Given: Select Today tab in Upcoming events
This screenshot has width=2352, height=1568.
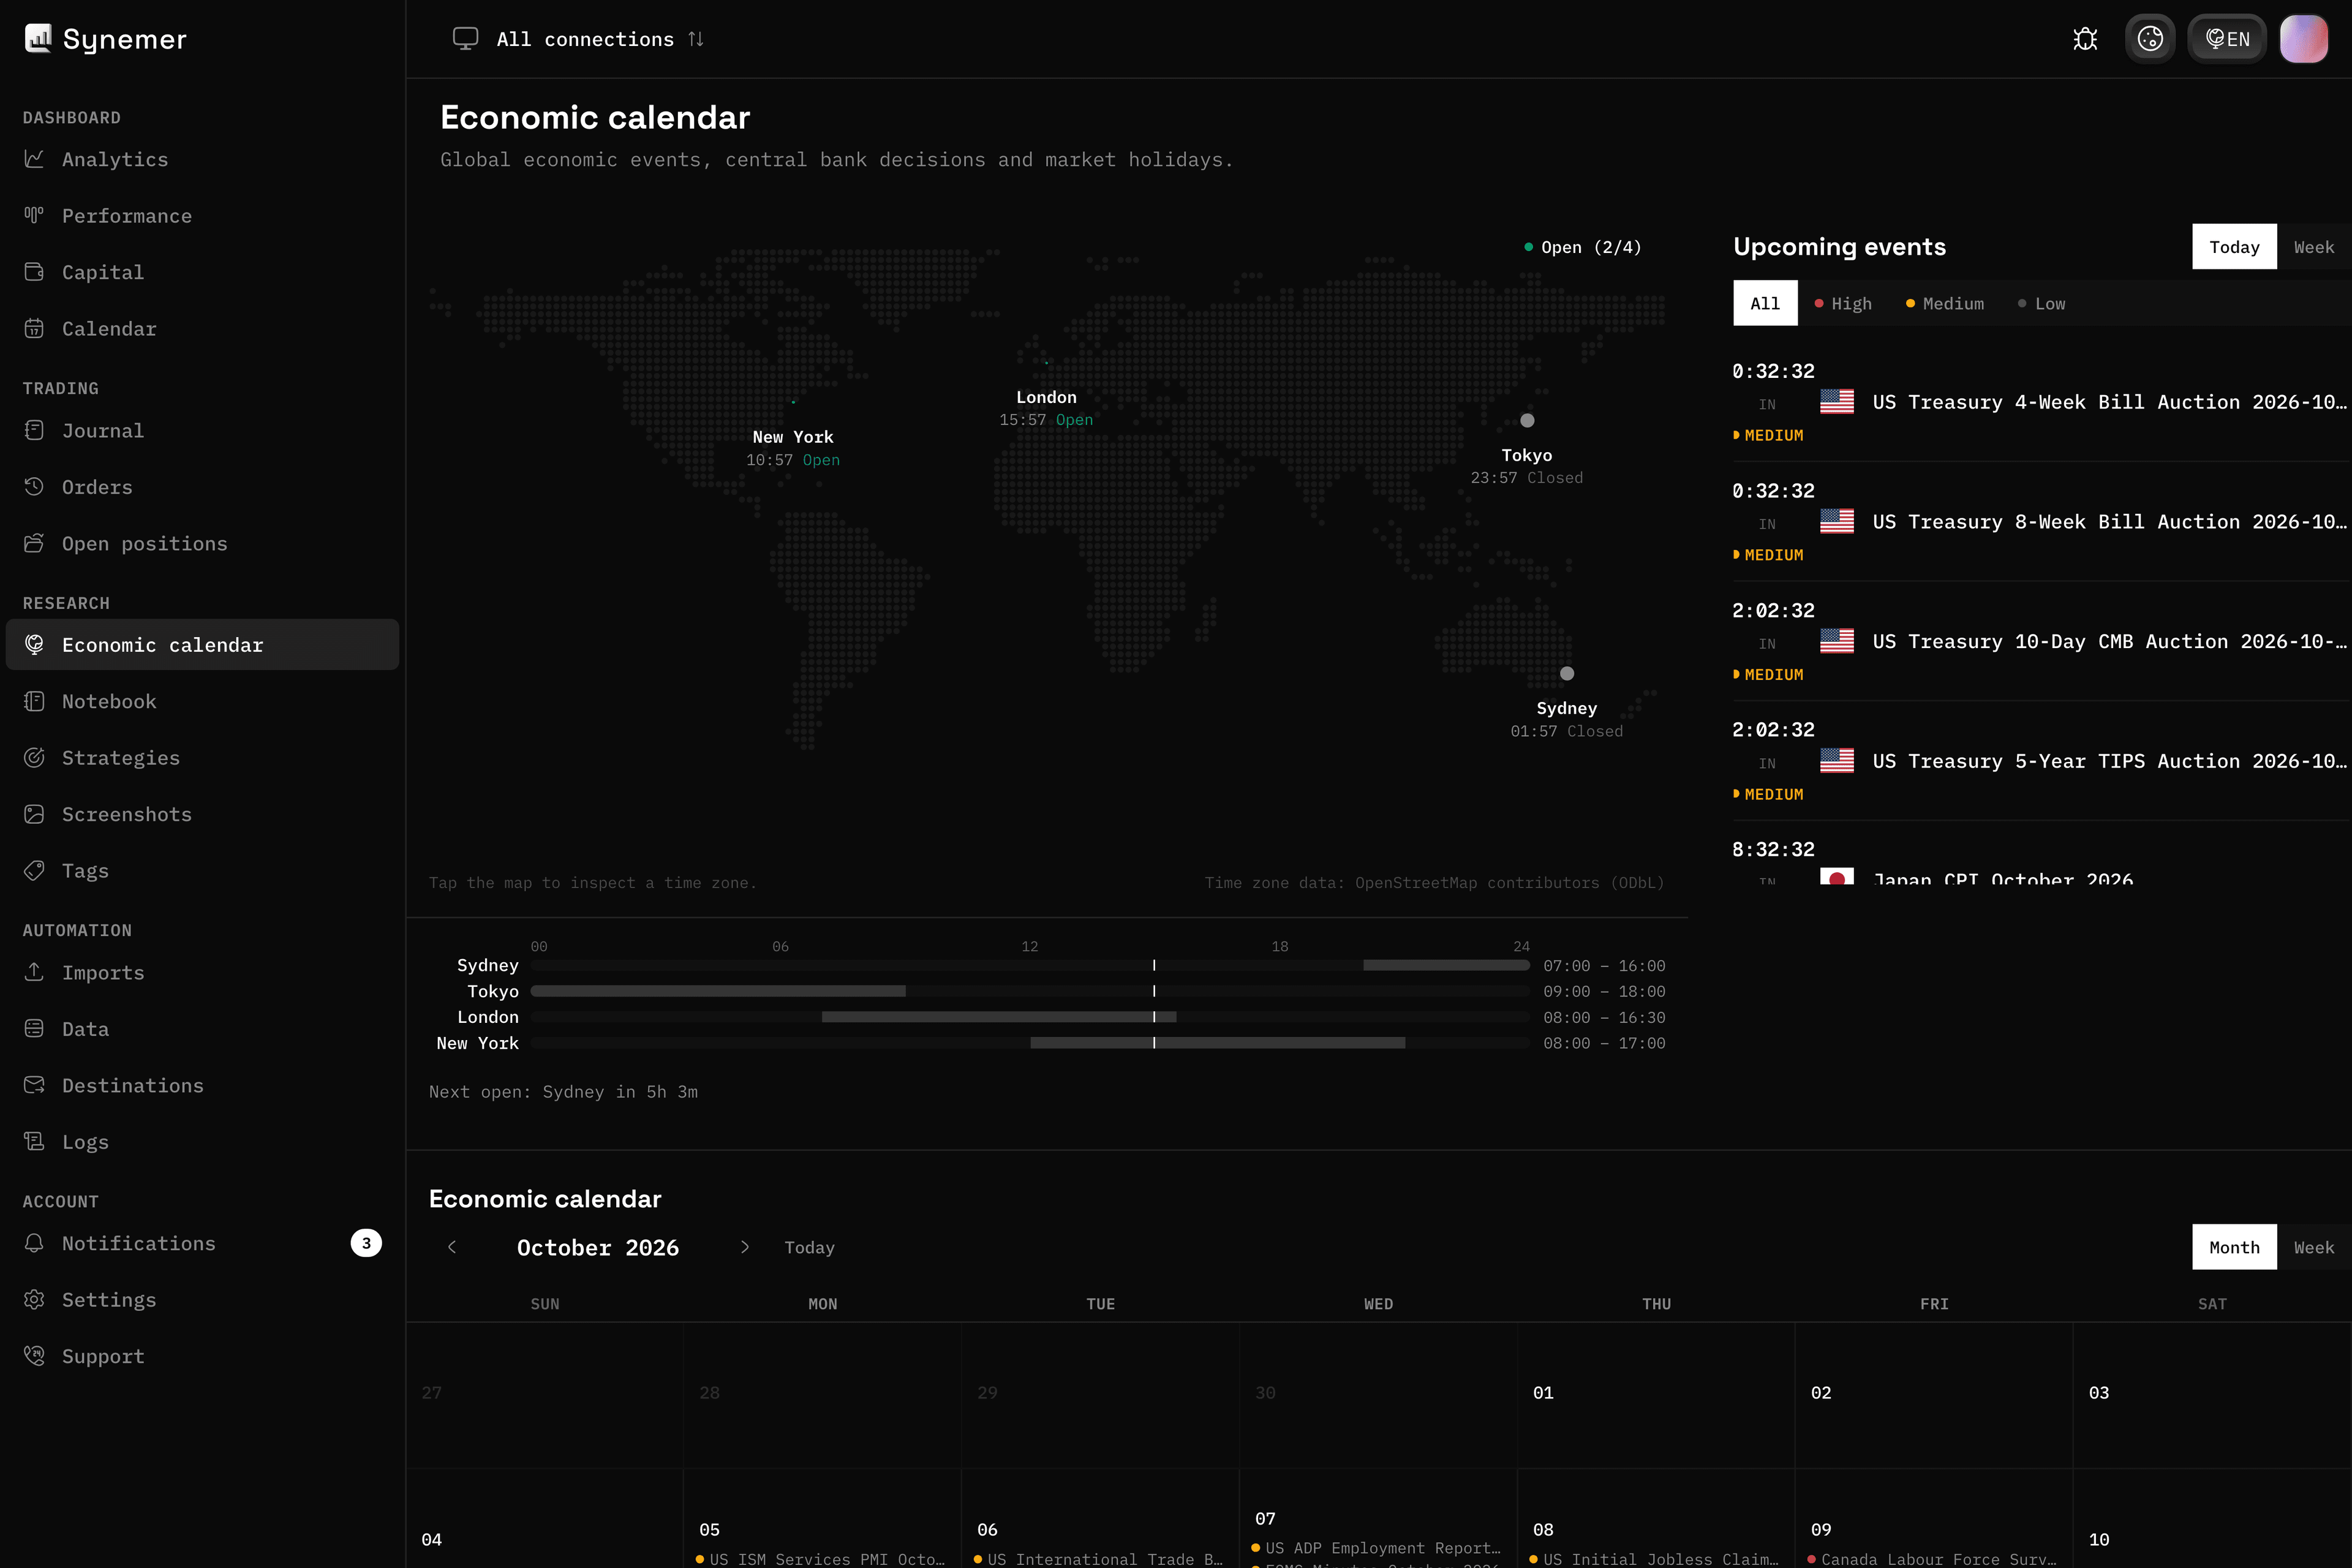Looking at the screenshot, I should 2234,247.
